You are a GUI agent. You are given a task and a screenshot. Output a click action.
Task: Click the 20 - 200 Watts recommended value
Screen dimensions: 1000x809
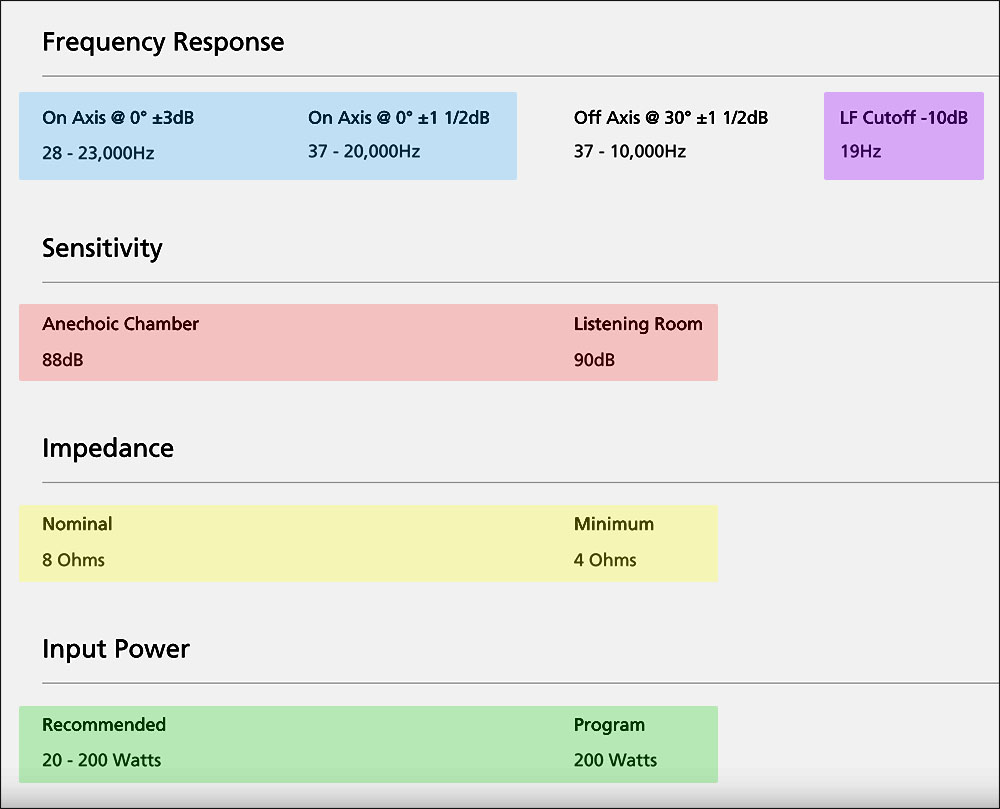(x=101, y=760)
